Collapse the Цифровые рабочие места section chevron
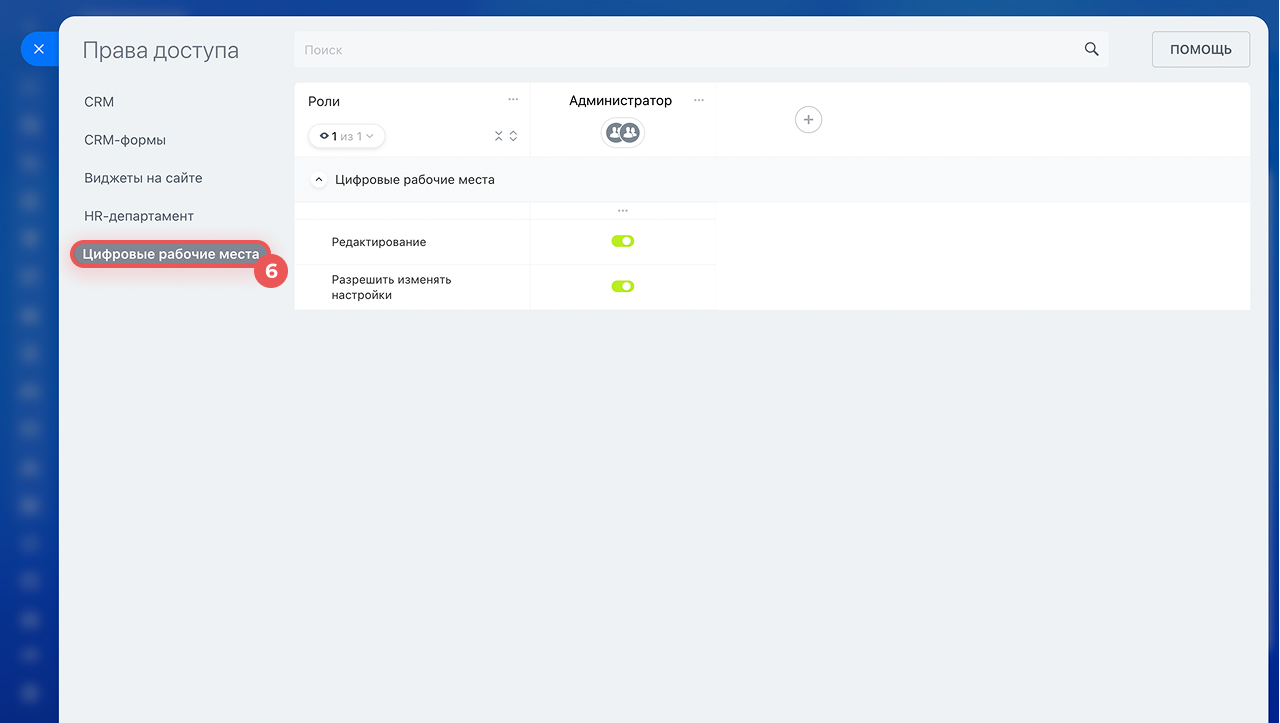 (x=319, y=180)
